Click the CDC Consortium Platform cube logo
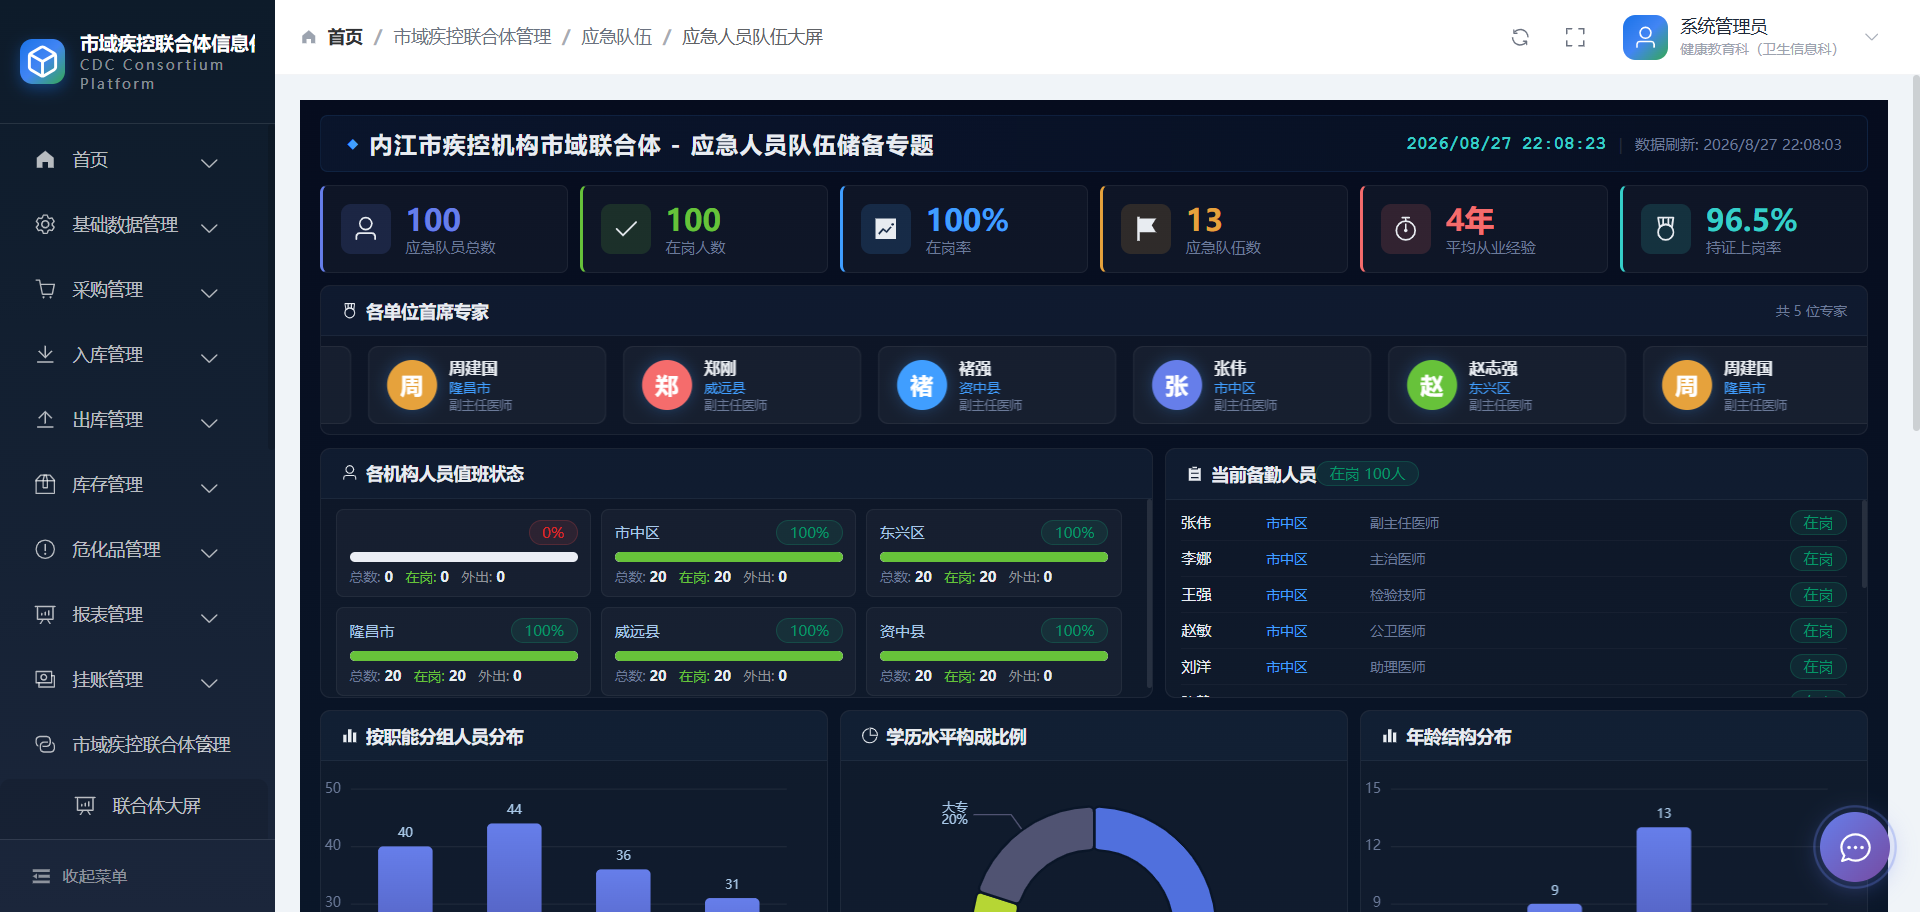The image size is (1920, 912). tap(42, 62)
